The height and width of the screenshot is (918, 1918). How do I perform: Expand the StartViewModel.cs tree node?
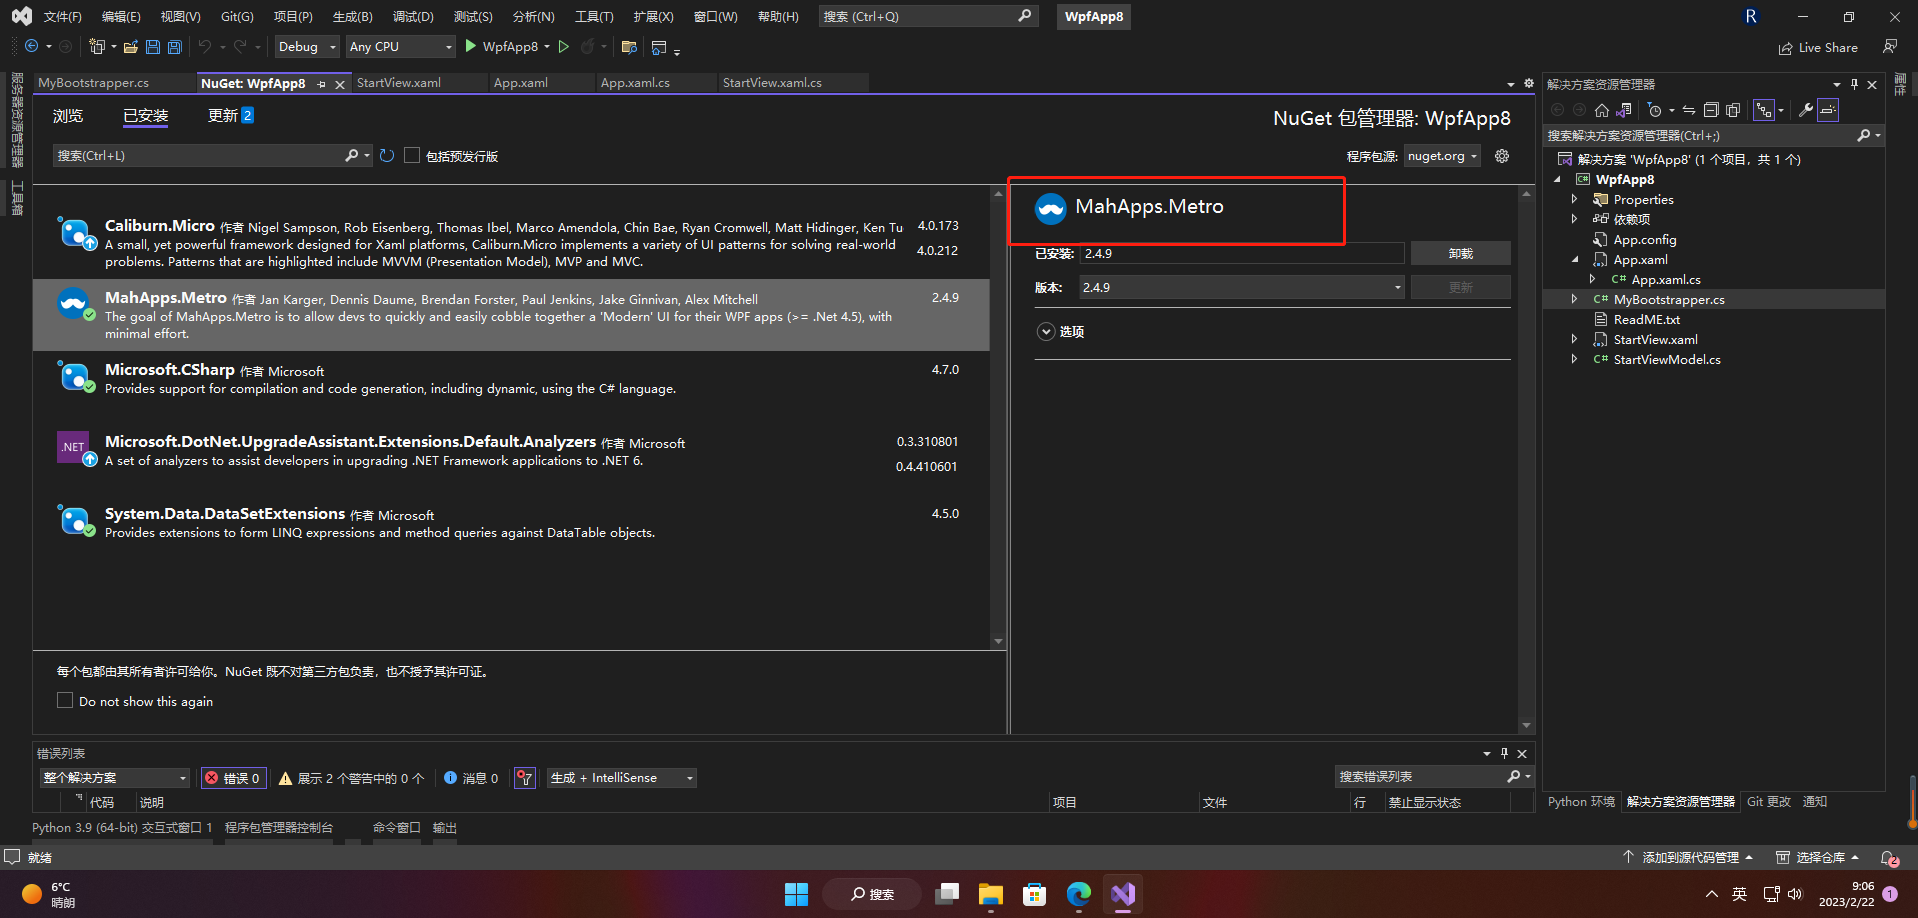(1574, 360)
